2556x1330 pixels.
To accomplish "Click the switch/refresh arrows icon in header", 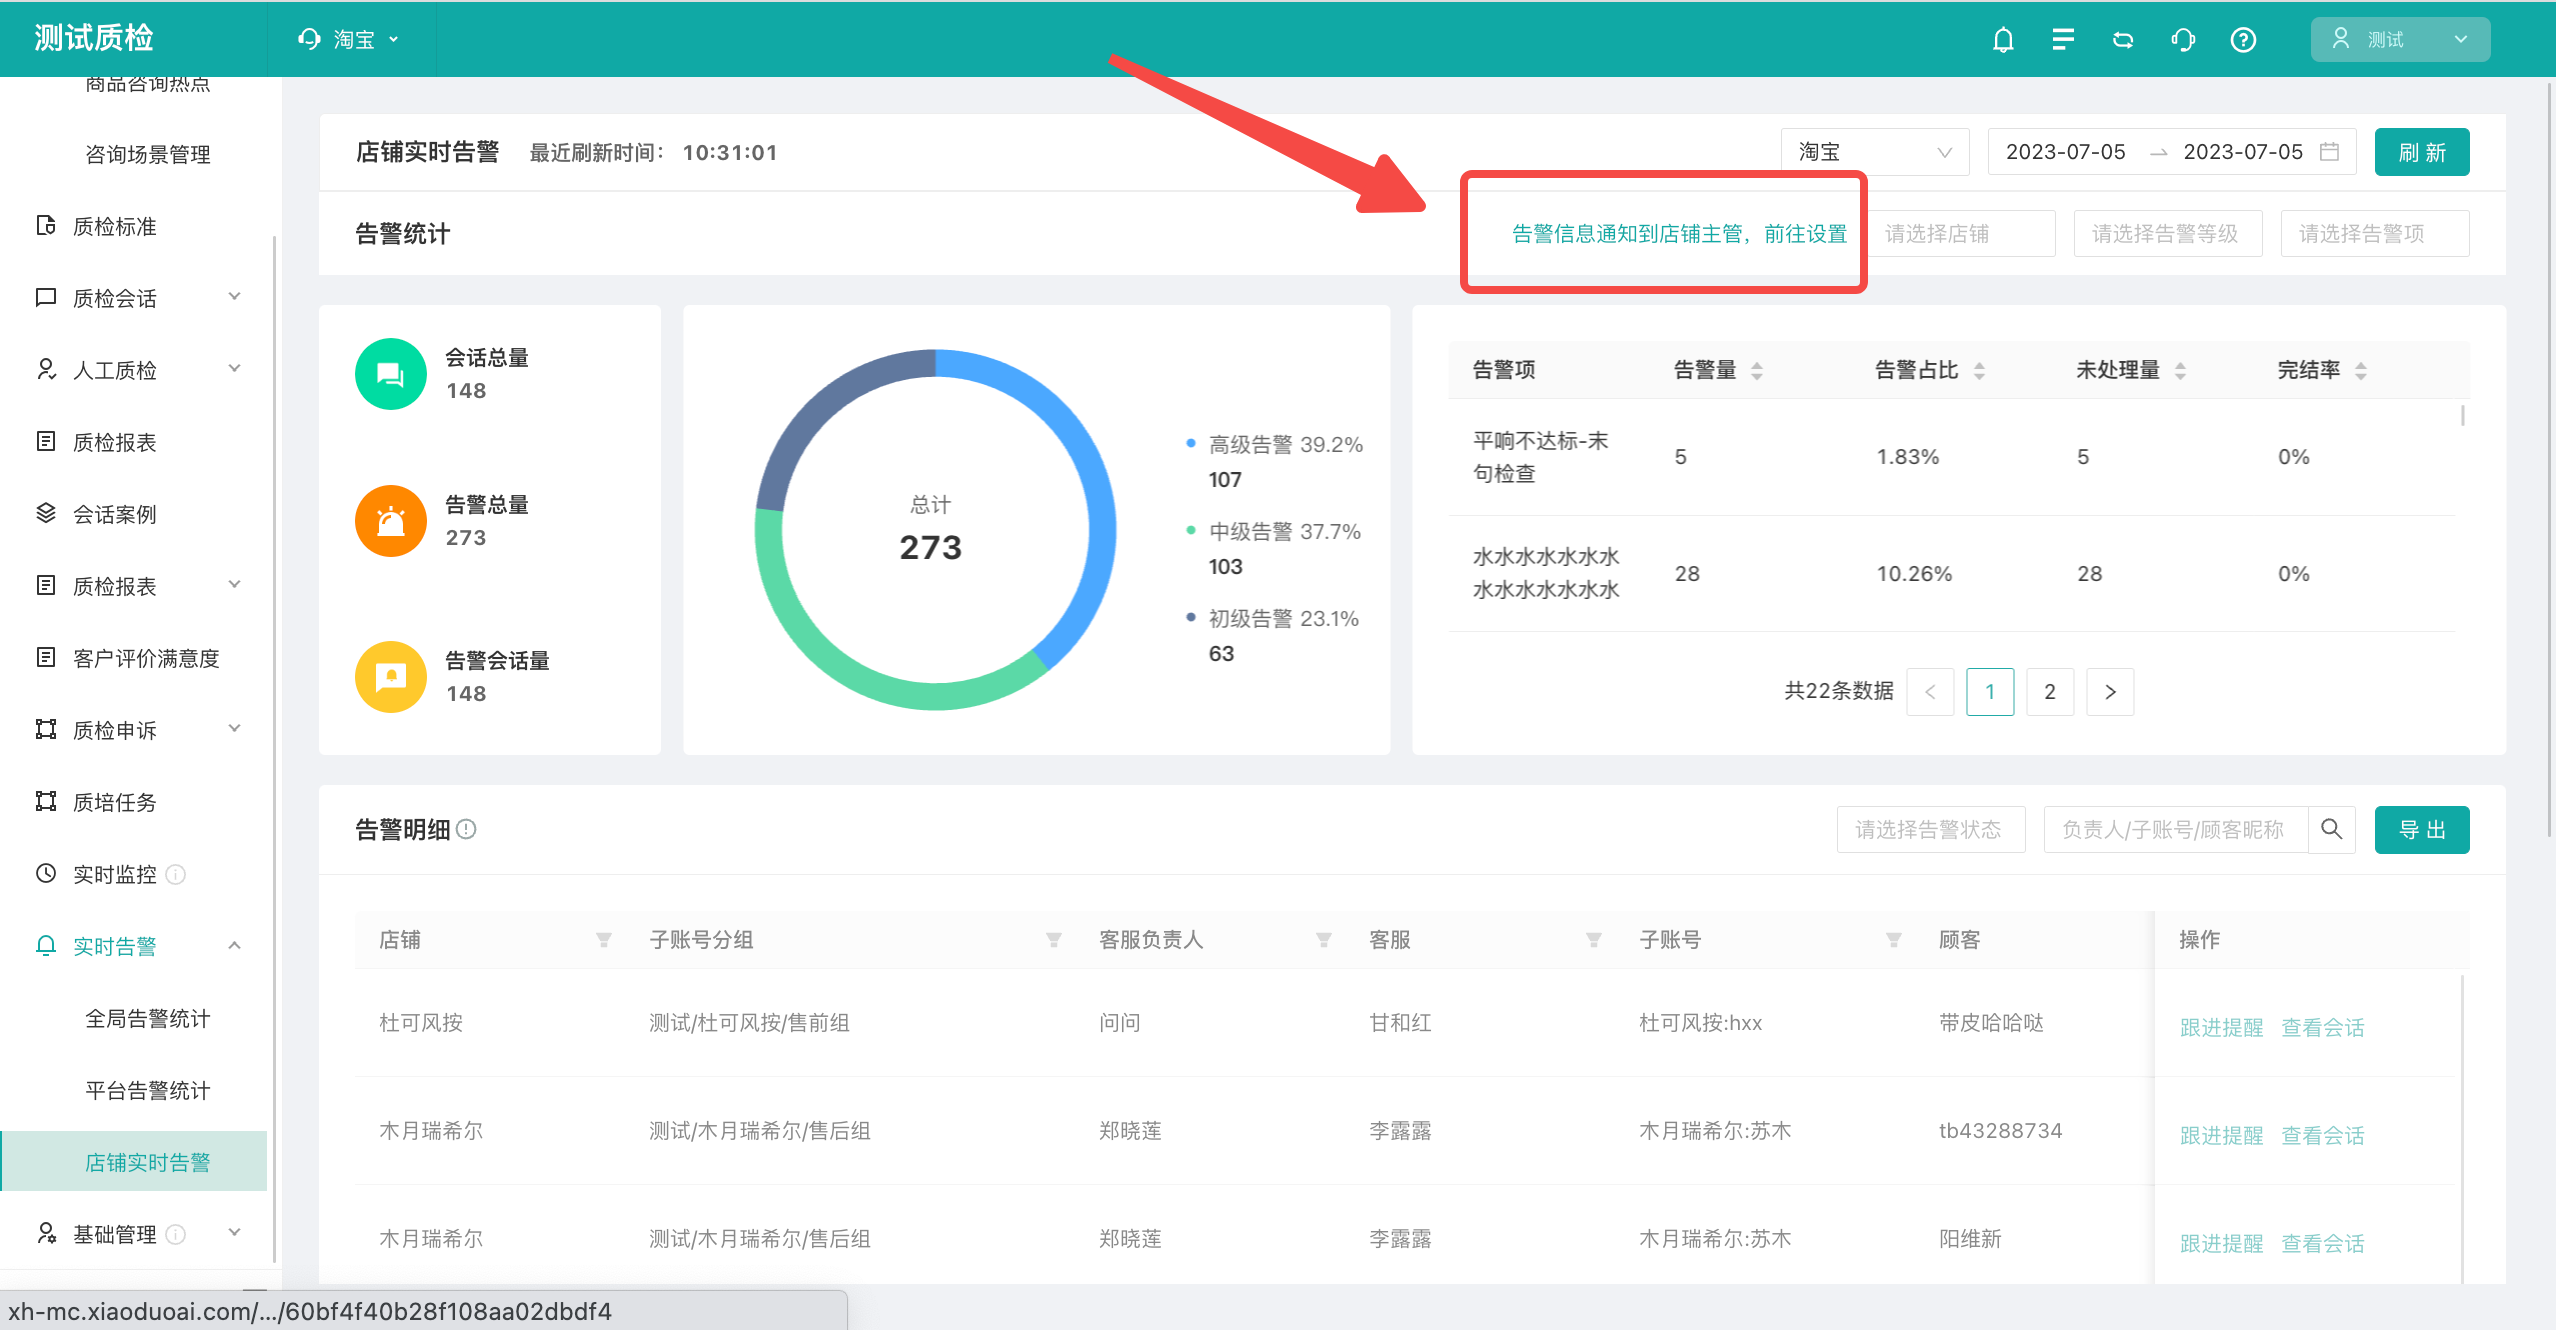I will tap(2123, 40).
